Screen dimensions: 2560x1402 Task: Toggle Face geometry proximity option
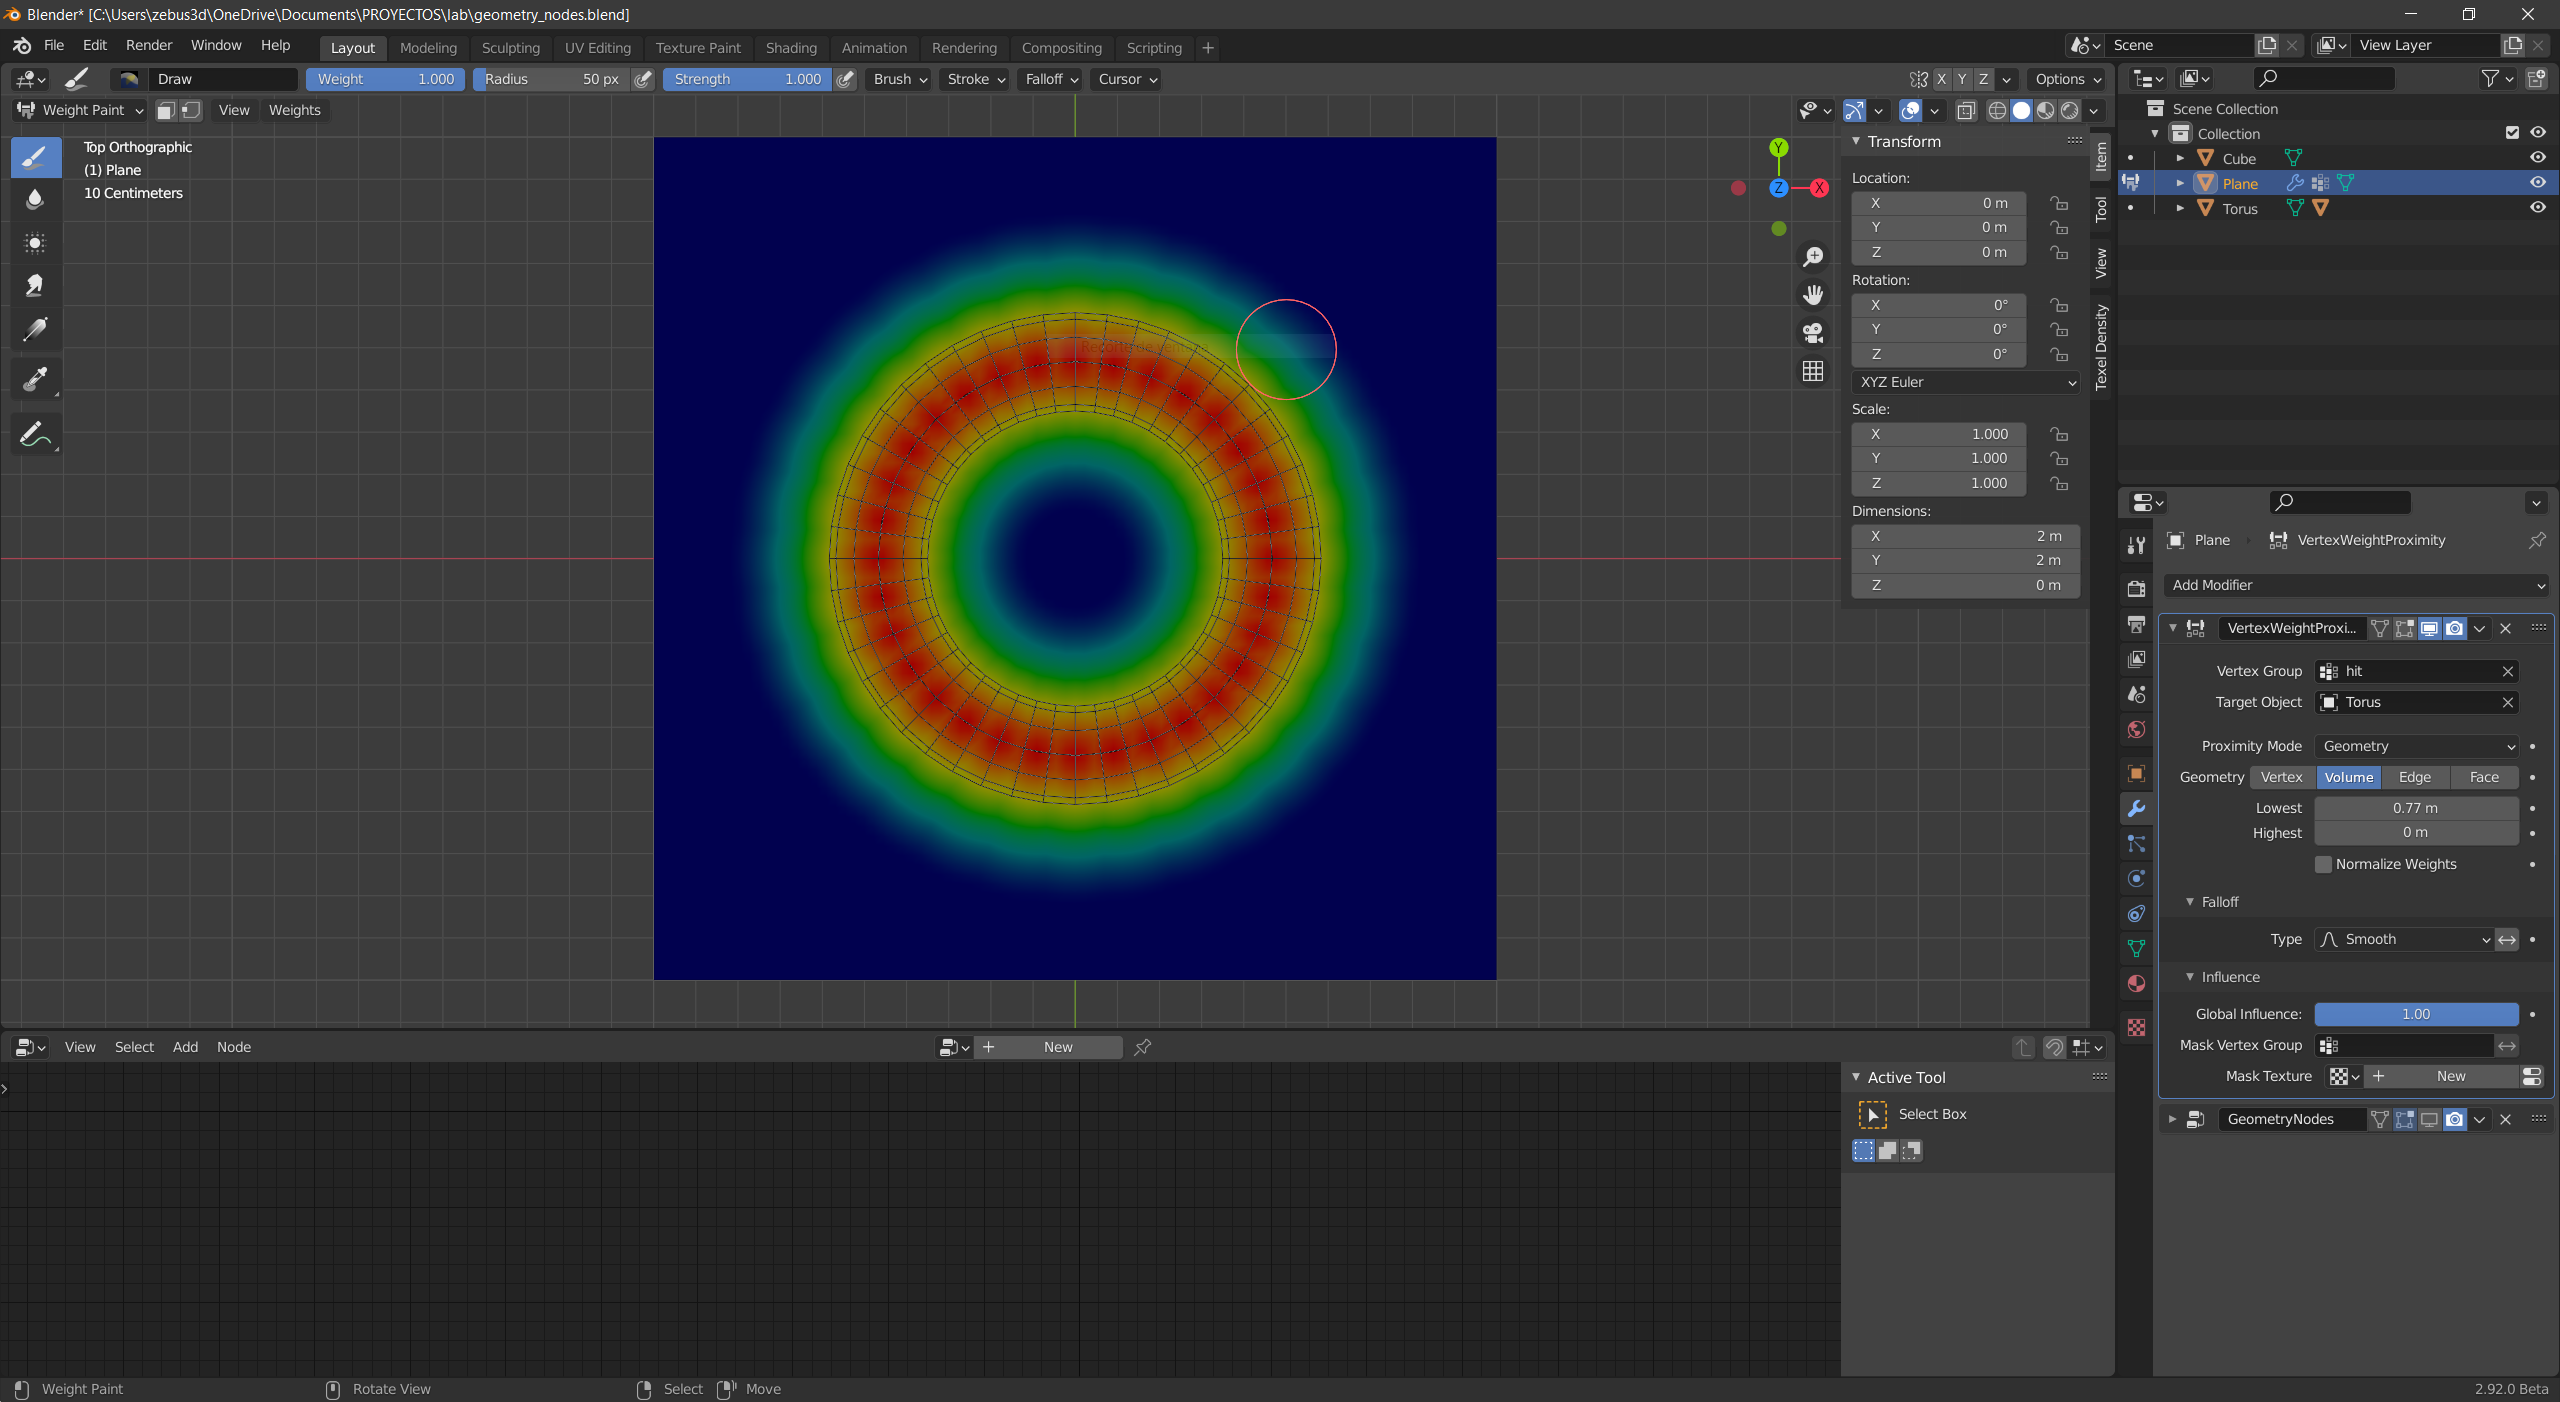point(2484,777)
